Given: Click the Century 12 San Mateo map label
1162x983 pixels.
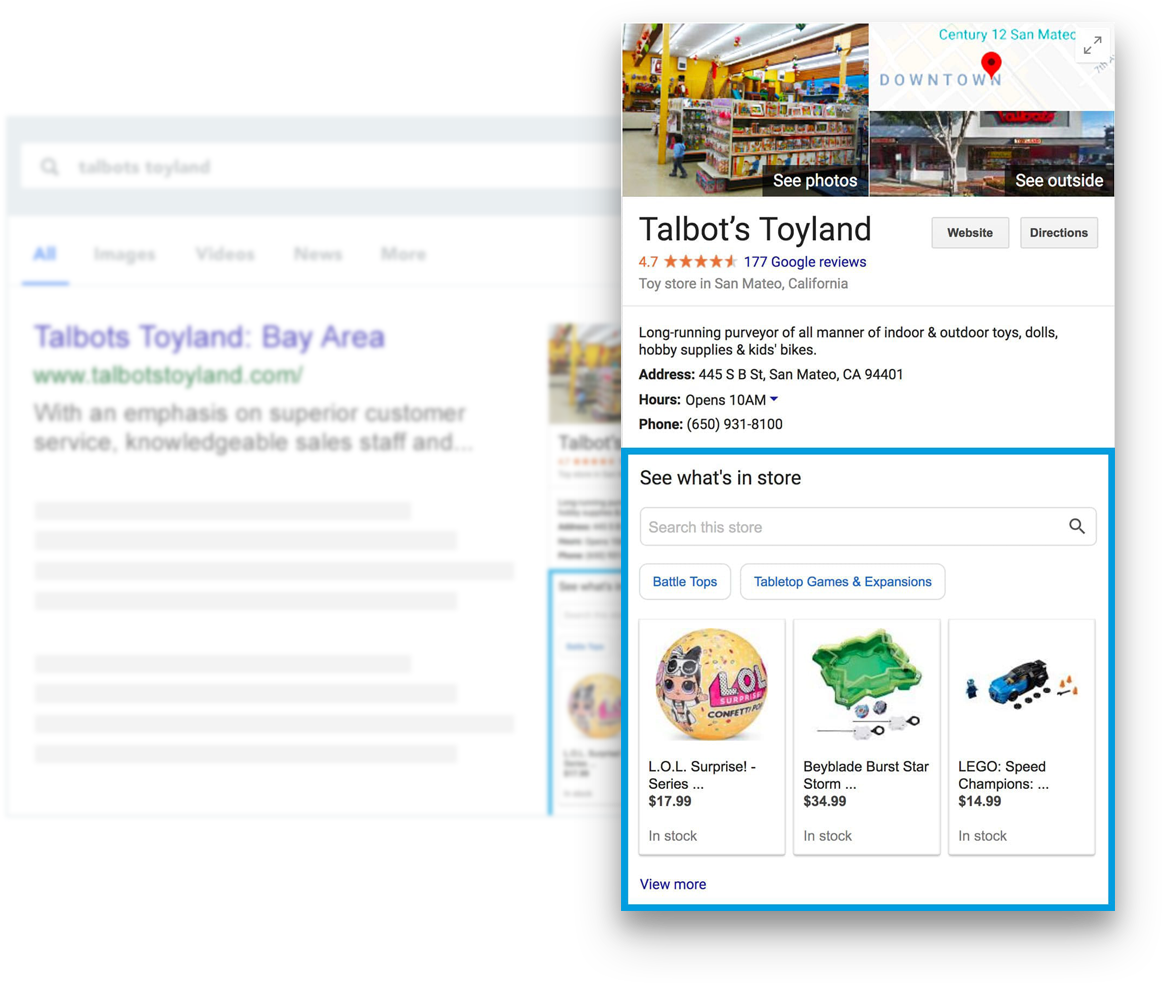Looking at the screenshot, I should (1006, 34).
